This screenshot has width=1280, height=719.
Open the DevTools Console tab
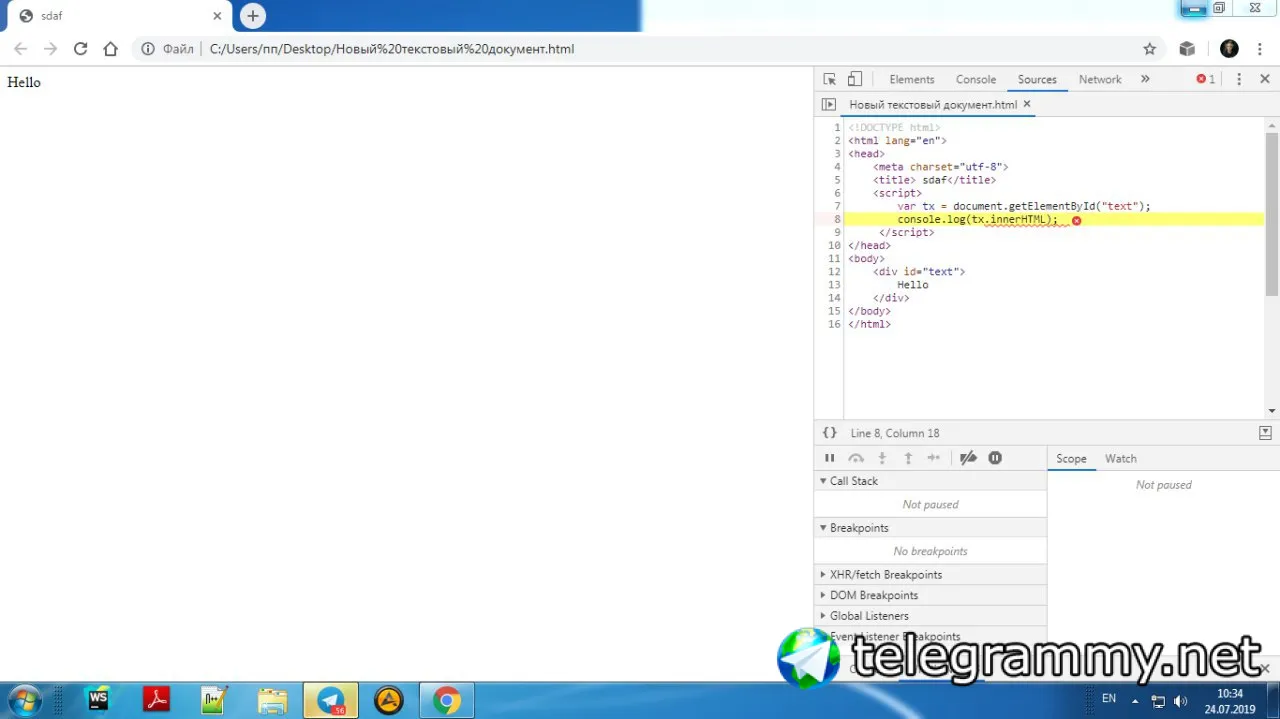coord(976,79)
